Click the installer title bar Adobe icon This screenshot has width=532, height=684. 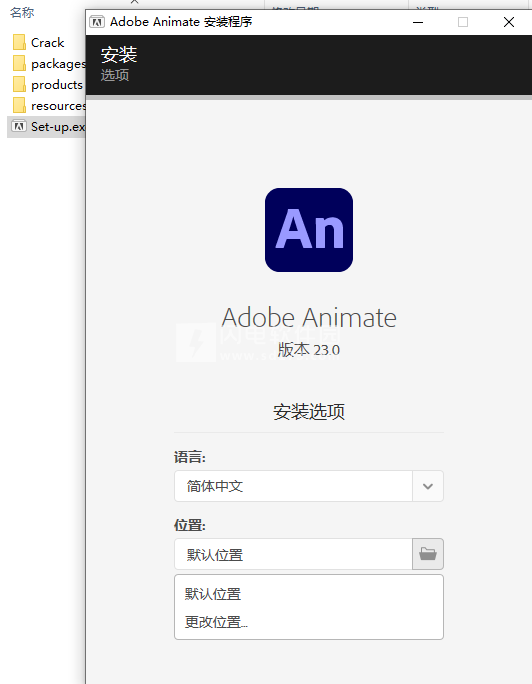click(97, 22)
